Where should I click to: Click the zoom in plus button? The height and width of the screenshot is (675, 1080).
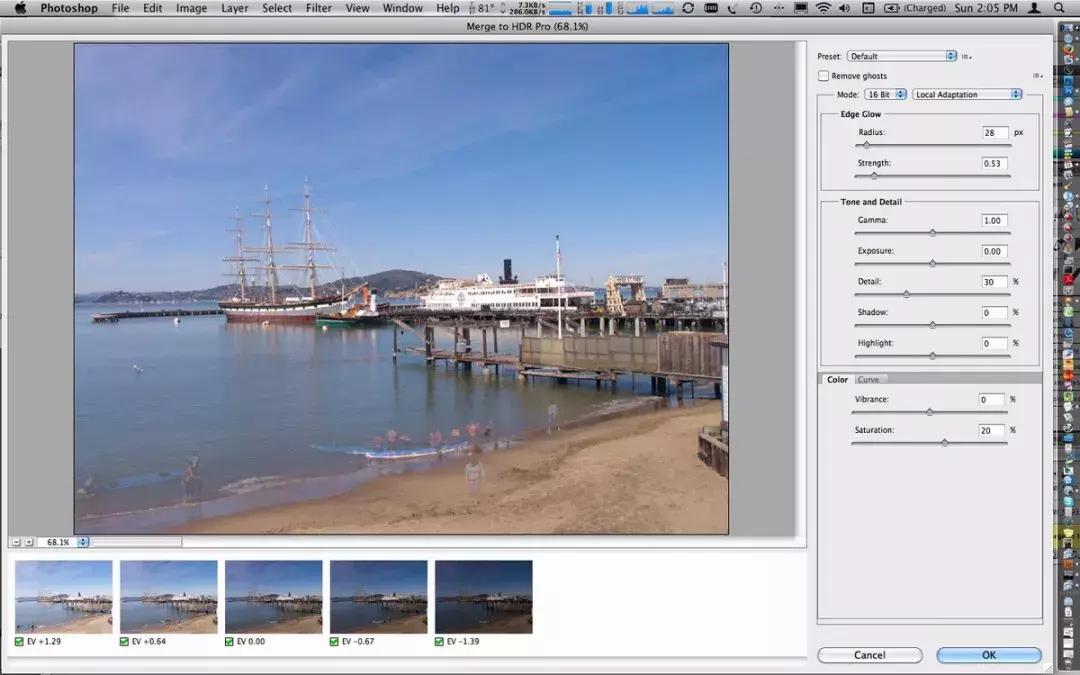pyautogui.click(x=29, y=542)
